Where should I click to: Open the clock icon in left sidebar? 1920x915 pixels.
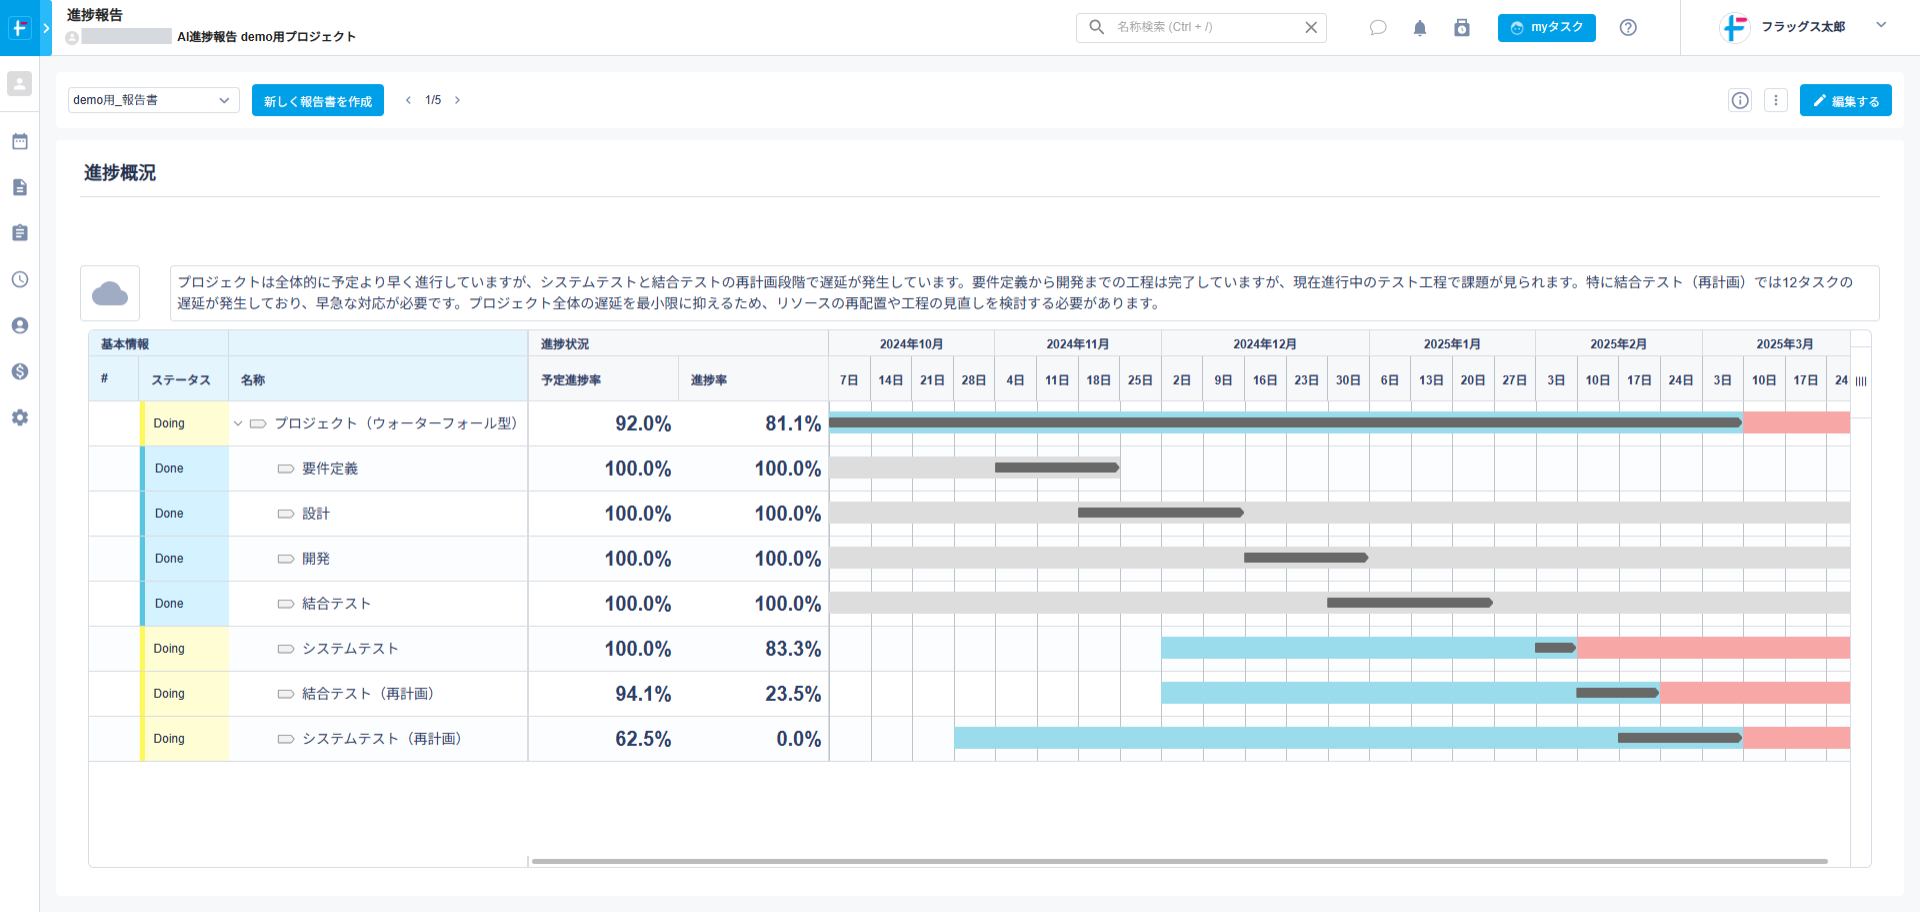coord(19,279)
